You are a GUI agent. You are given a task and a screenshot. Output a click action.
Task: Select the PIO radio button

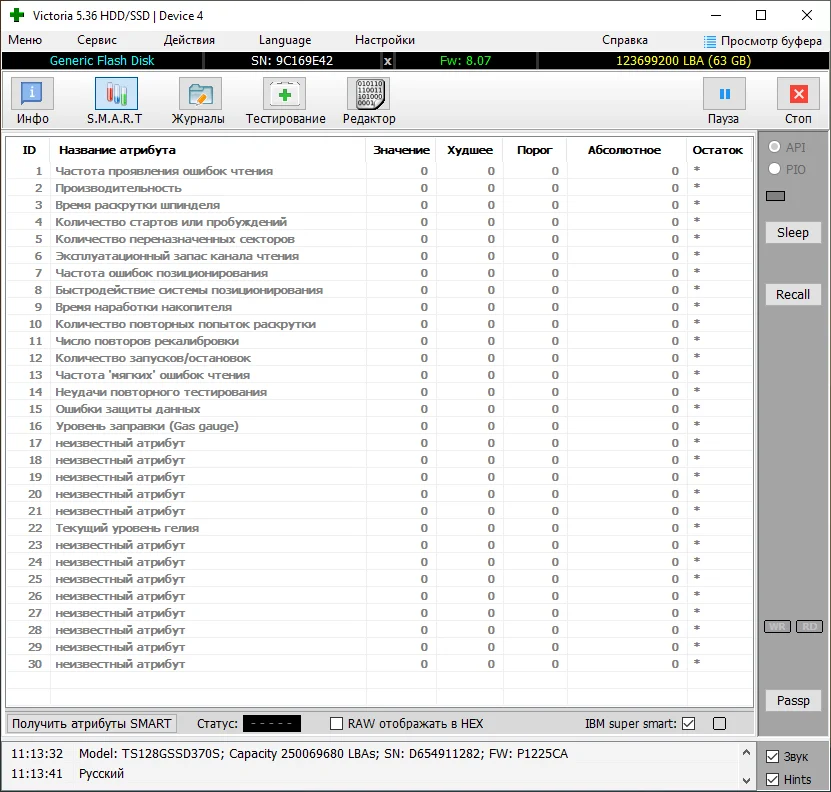774,169
